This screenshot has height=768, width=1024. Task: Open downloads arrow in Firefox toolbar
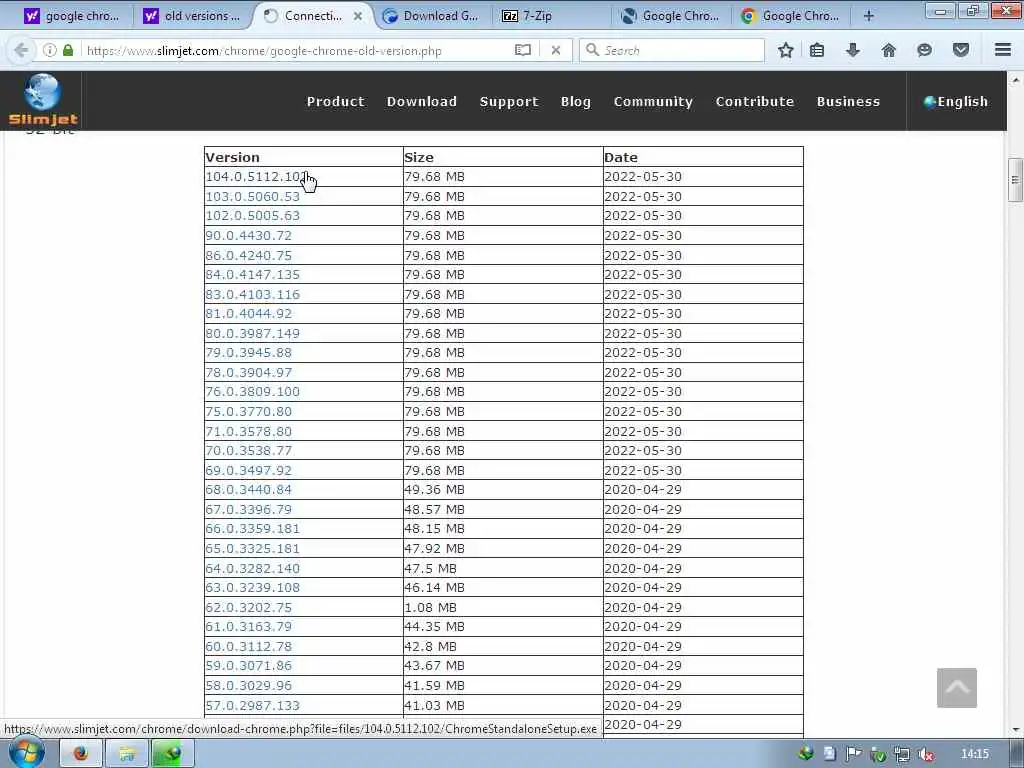pos(853,50)
